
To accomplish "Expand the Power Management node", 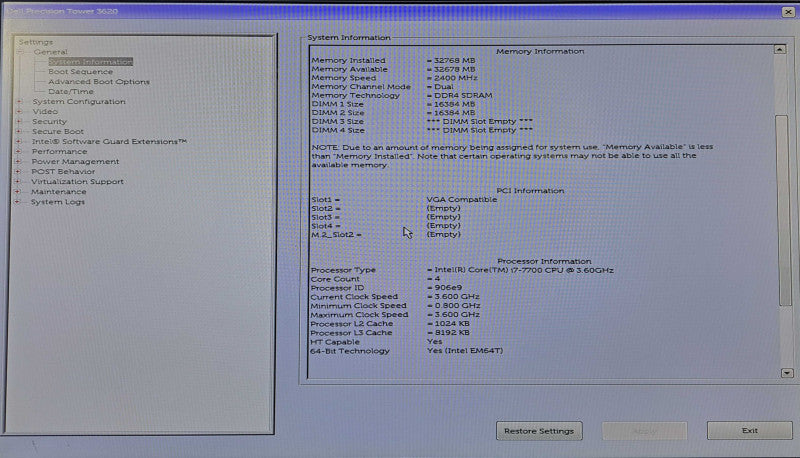I will click(18, 161).
